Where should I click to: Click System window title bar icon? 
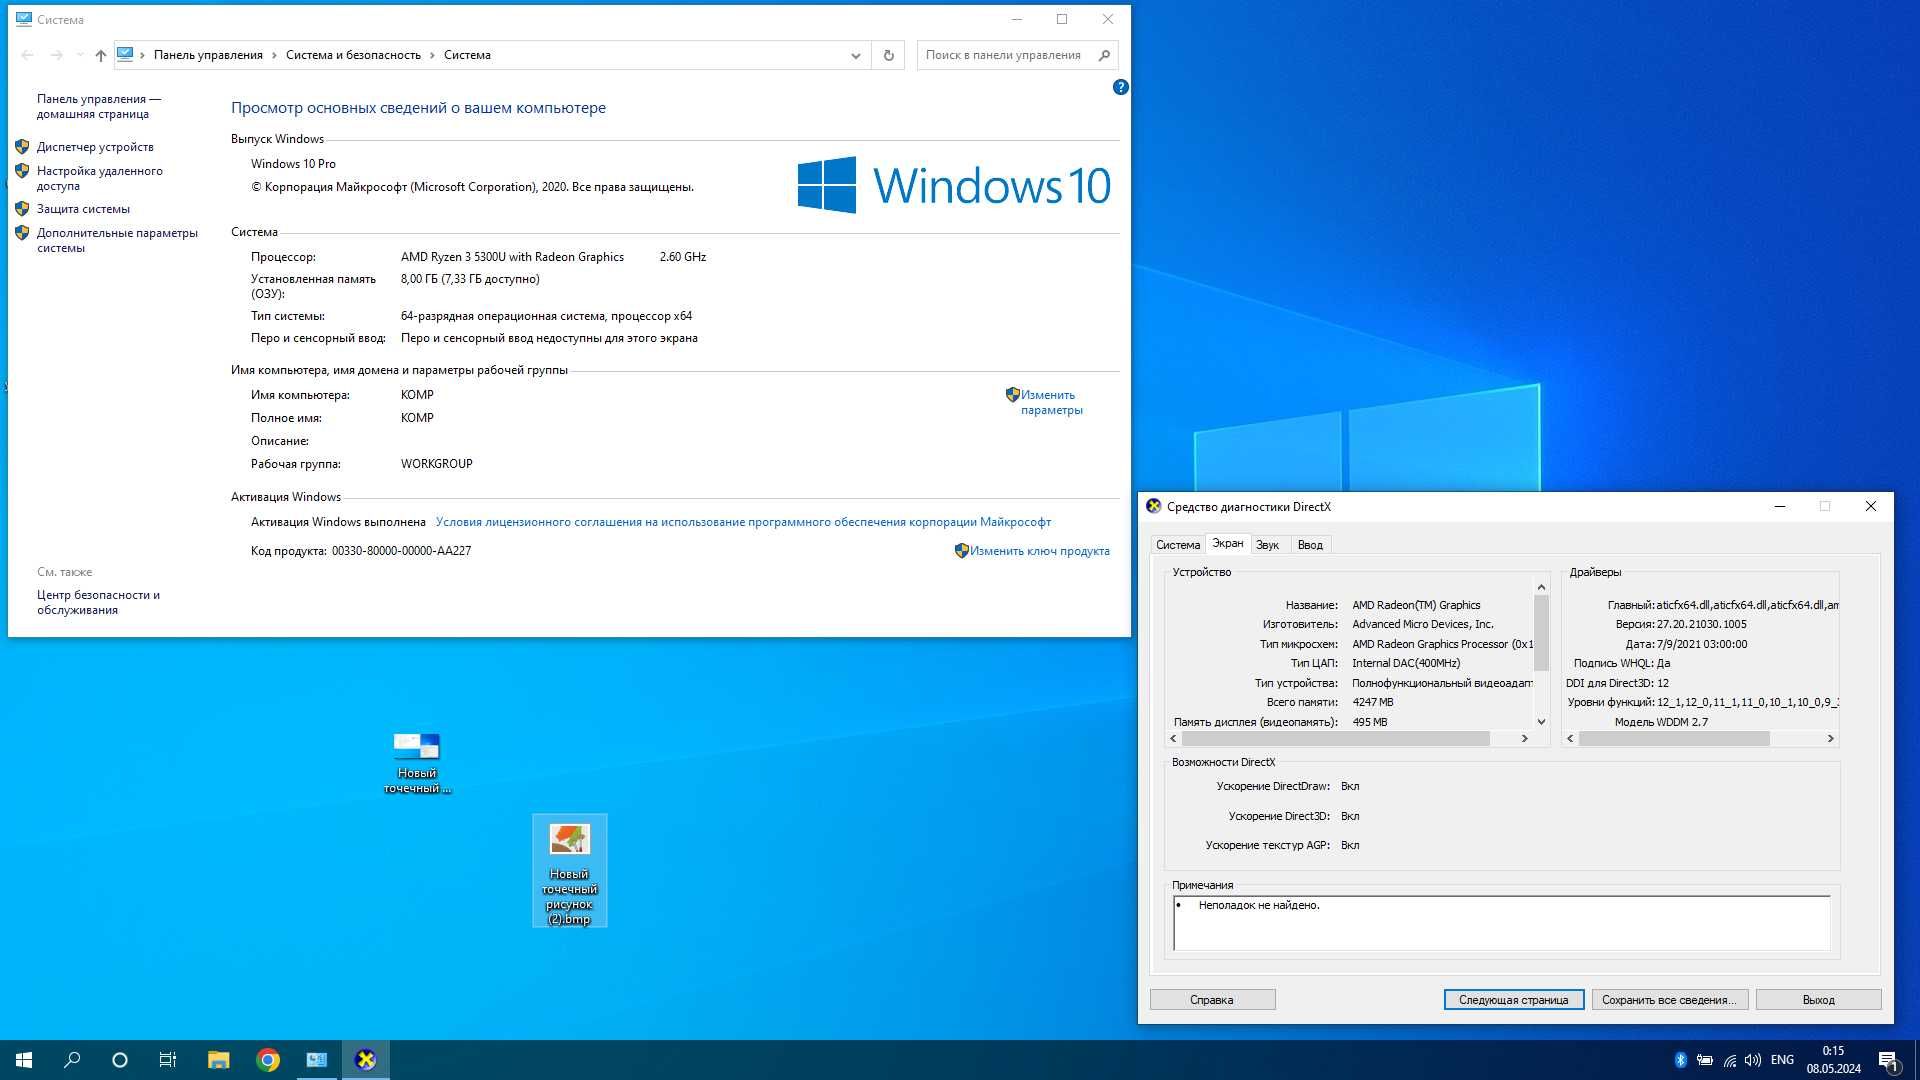pyautogui.click(x=24, y=19)
